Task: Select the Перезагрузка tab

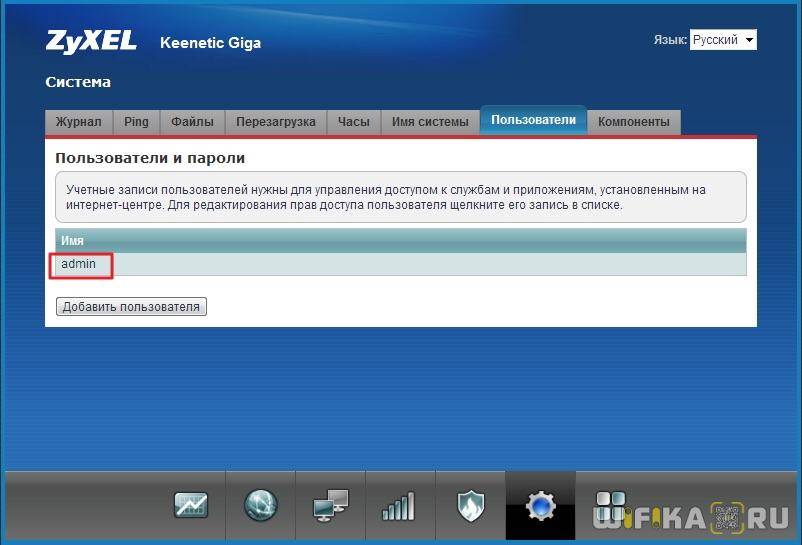Action: 275,122
